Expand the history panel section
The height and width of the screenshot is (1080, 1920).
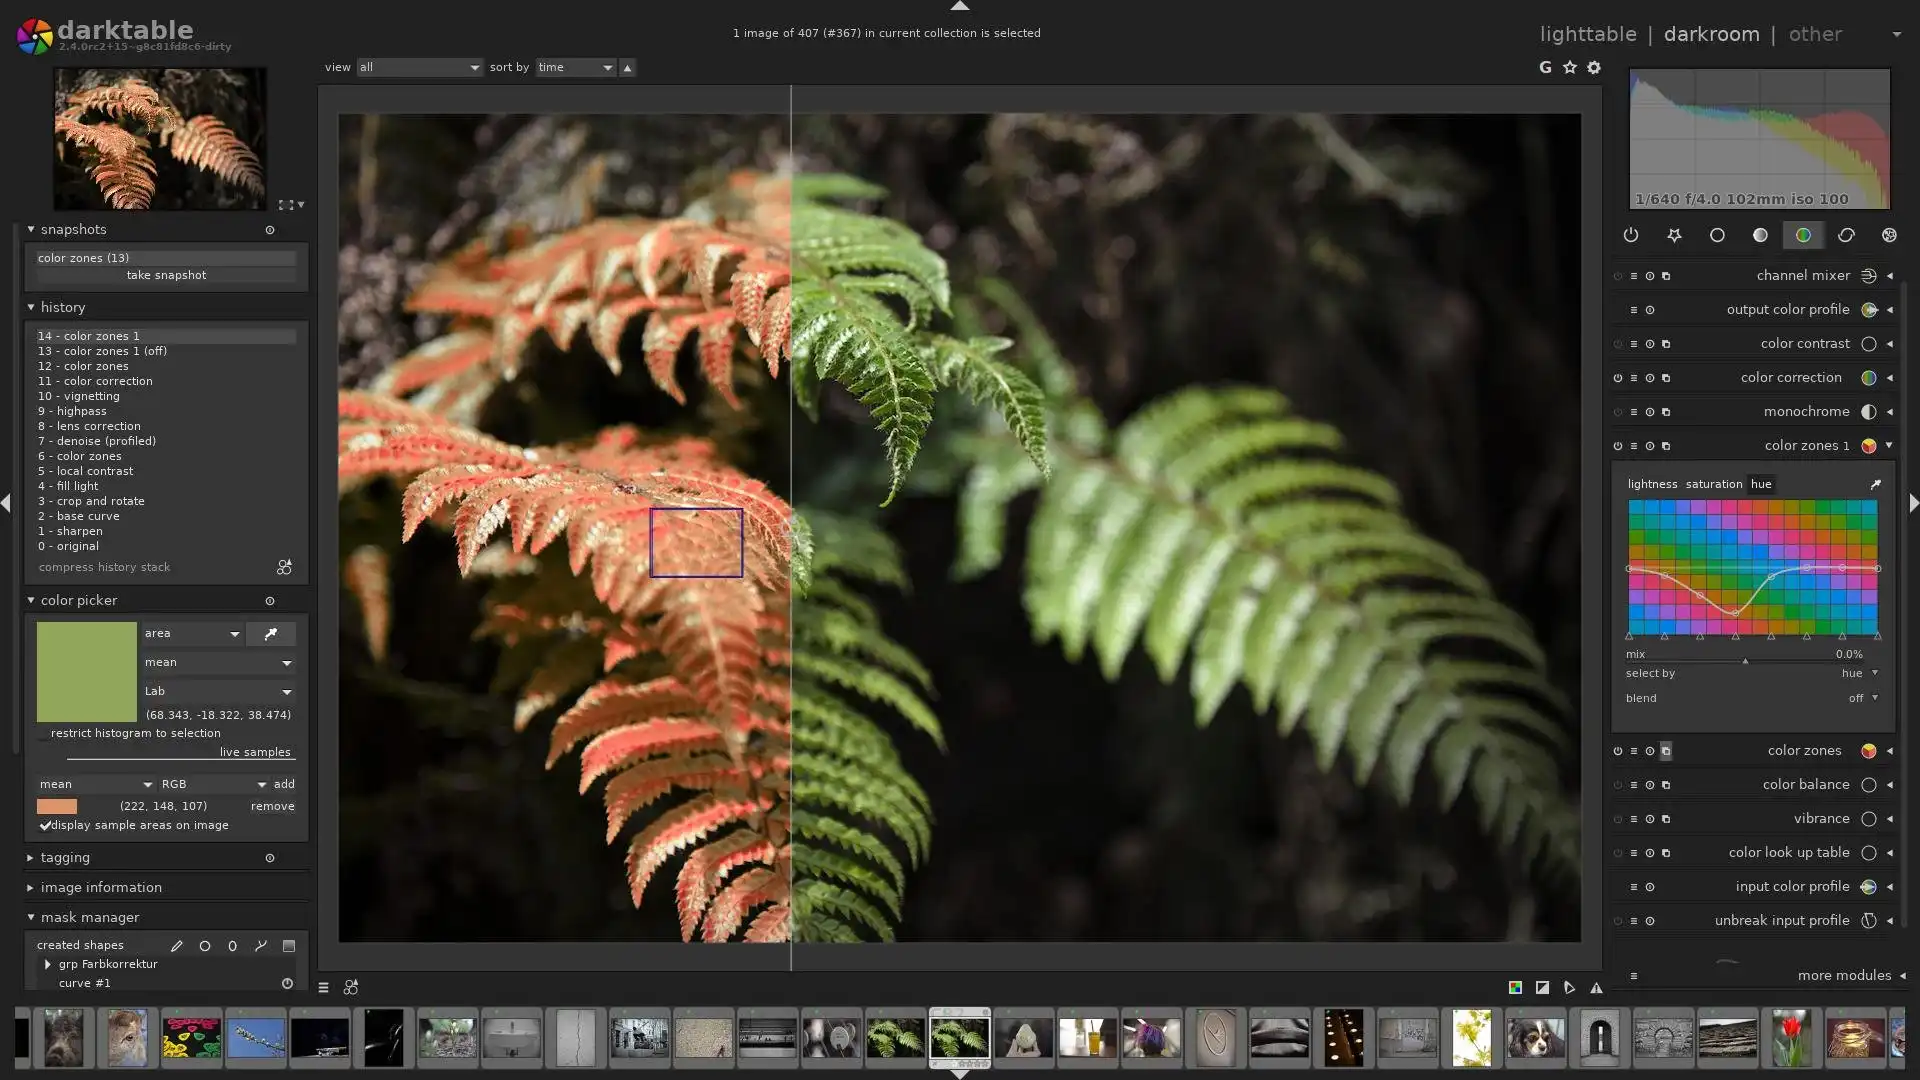[62, 306]
